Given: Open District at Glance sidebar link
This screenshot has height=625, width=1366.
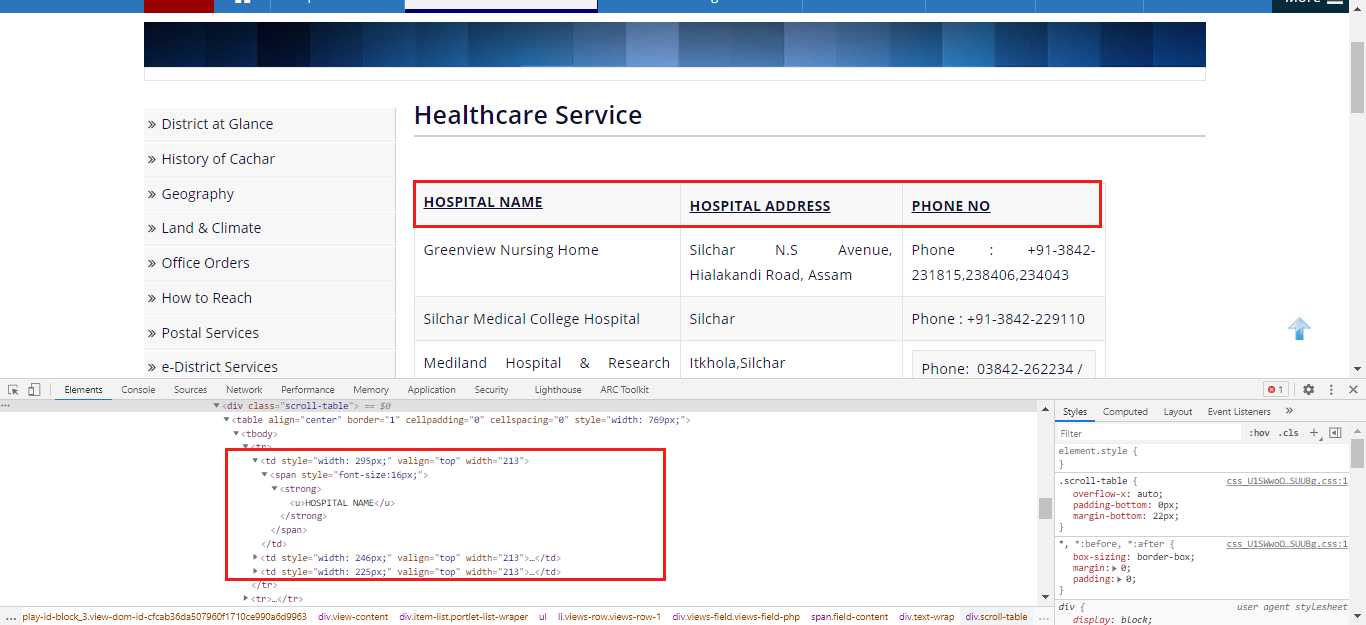Looking at the screenshot, I should 217,124.
